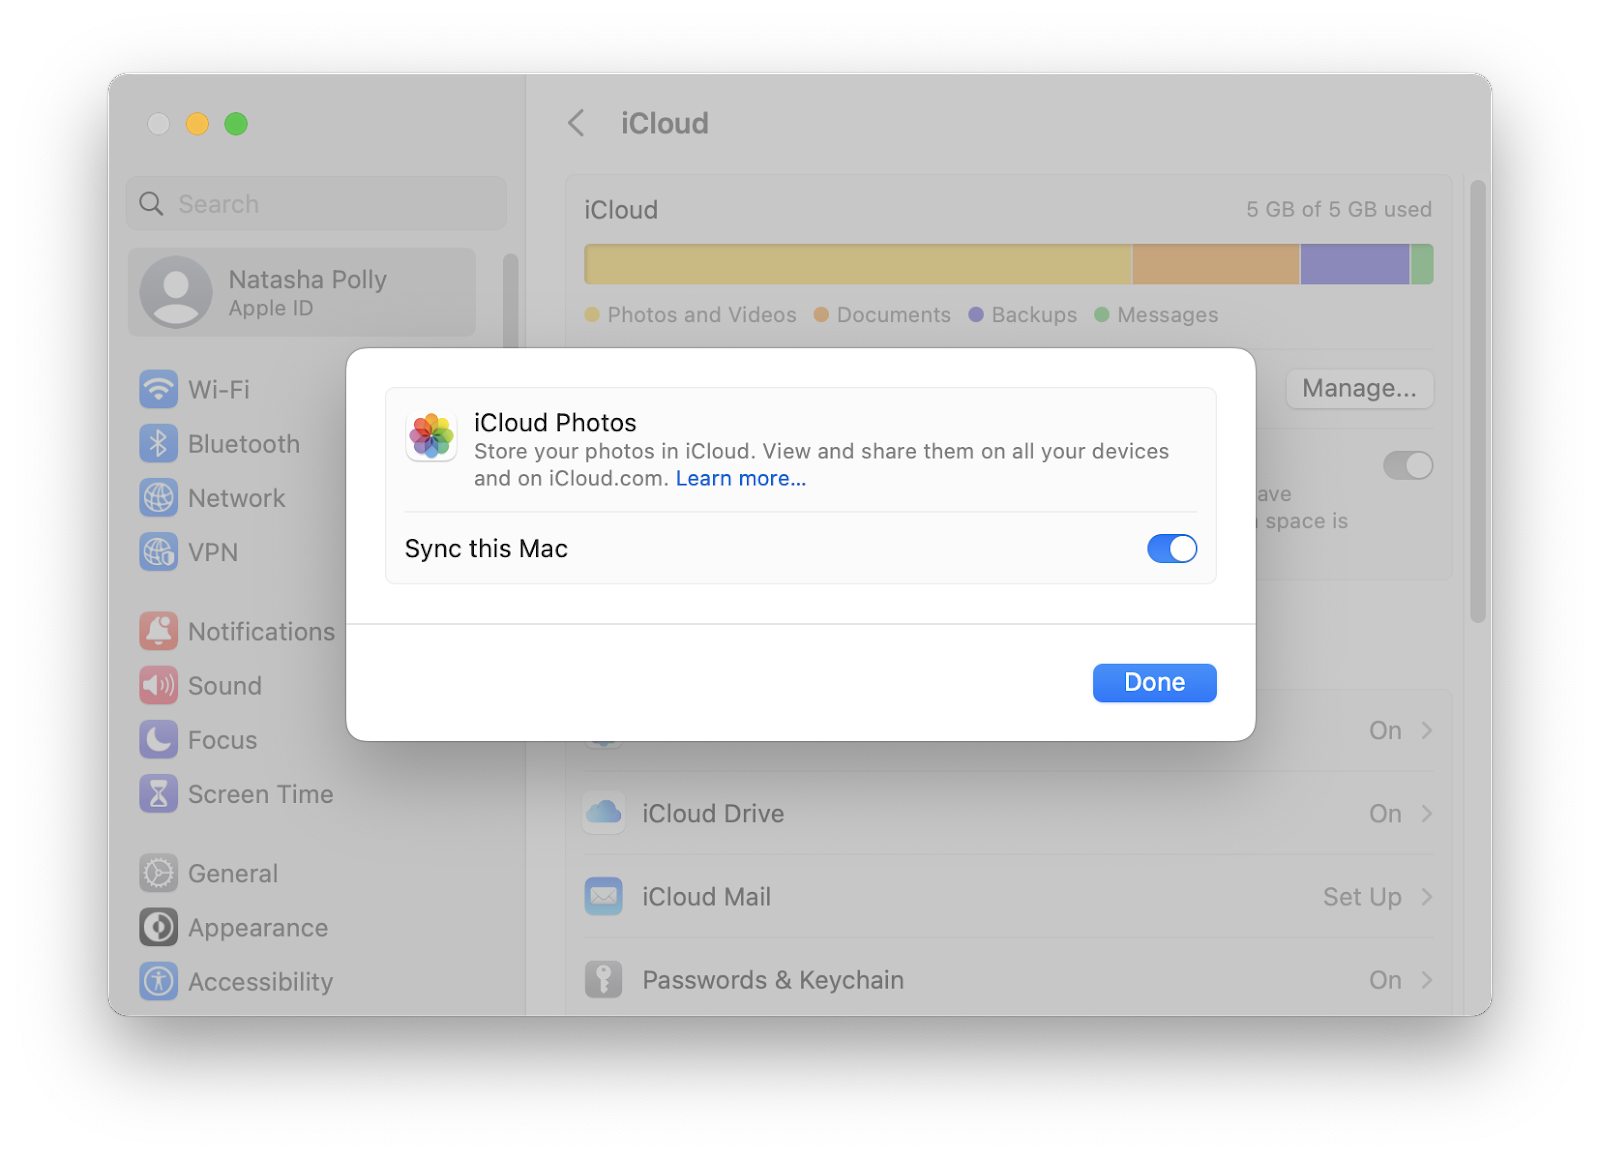
Task: Click the Focus moon icon
Action: click(x=158, y=740)
